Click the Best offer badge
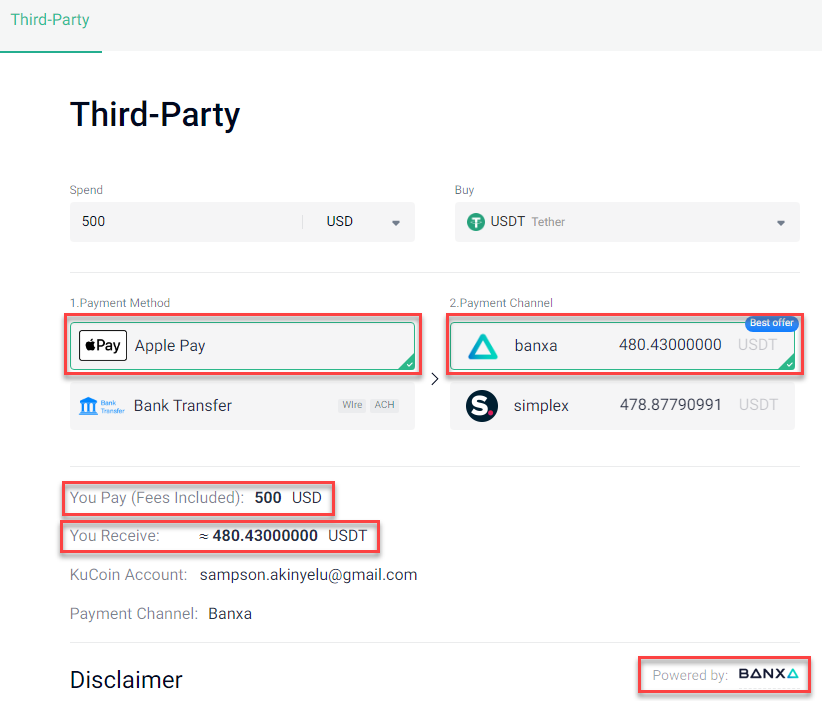The height and width of the screenshot is (701, 822). (771, 323)
